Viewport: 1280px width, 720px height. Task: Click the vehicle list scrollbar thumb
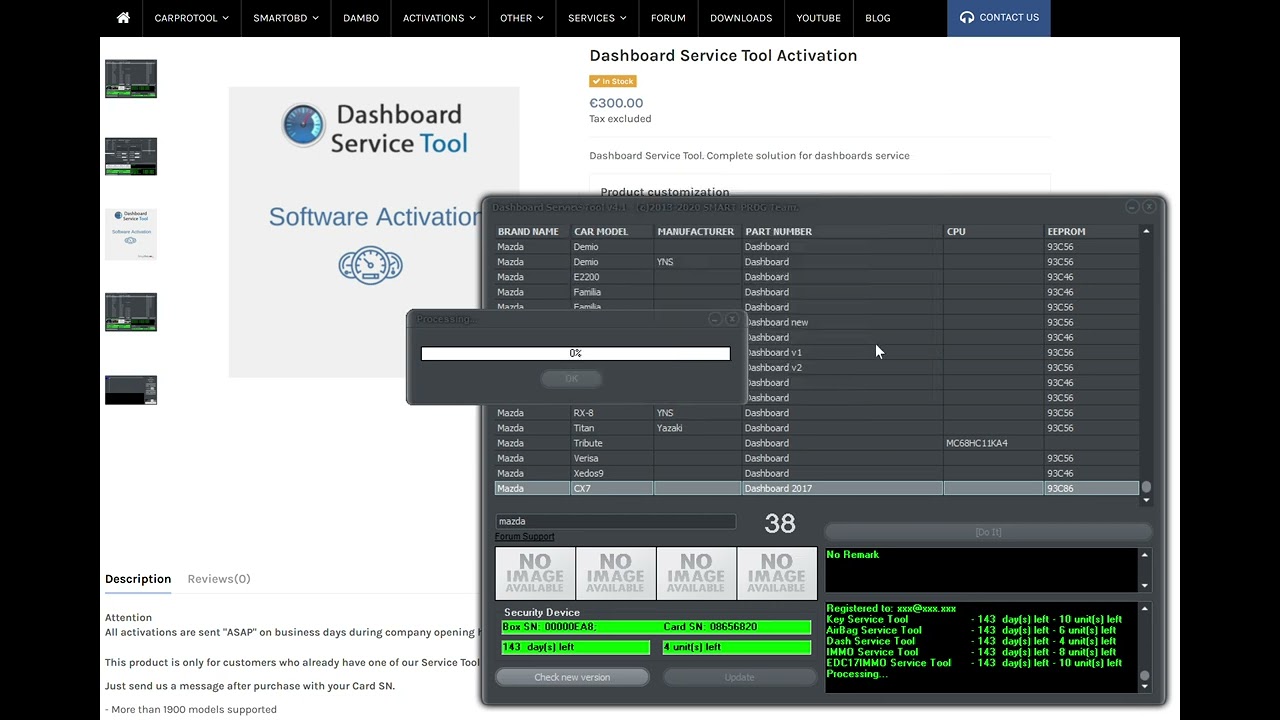1146,487
